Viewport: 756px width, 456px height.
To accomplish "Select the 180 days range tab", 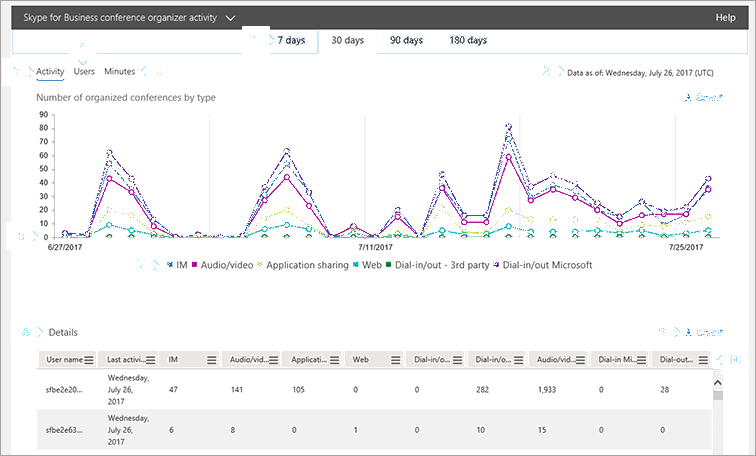I will click(468, 40).
